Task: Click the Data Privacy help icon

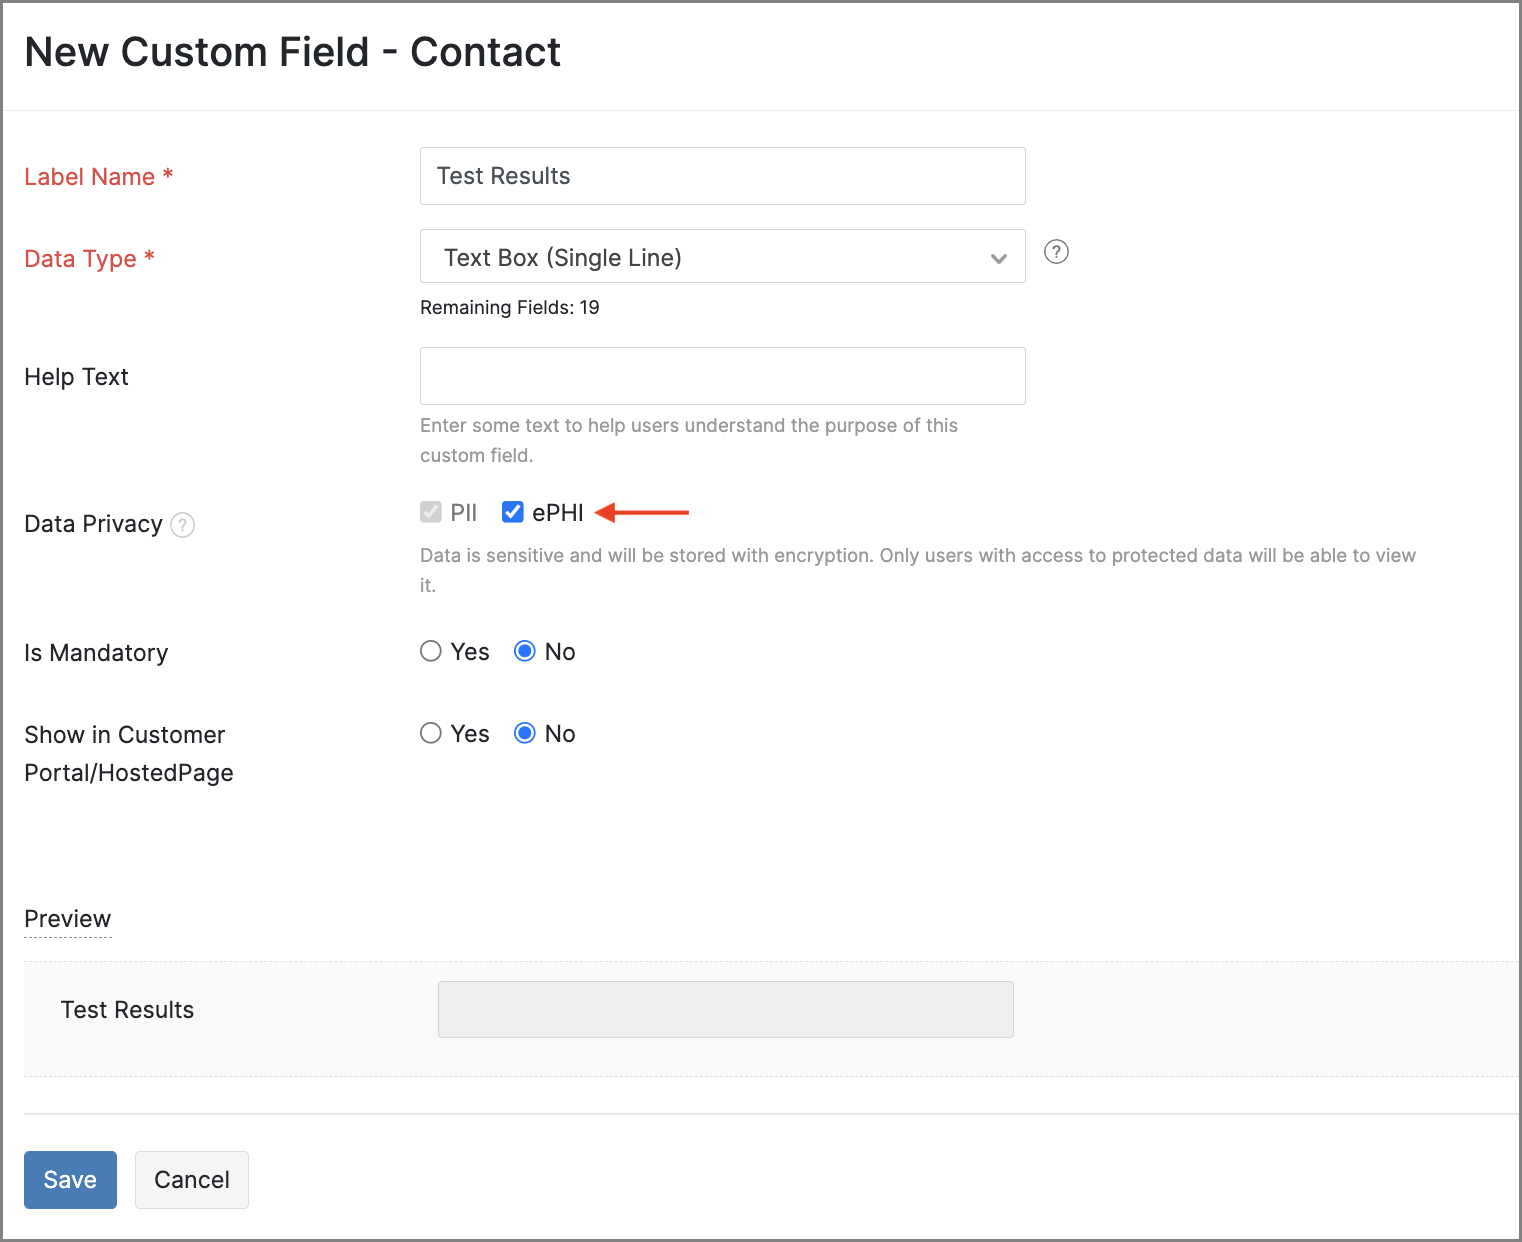Action: [x=182, y=525]
